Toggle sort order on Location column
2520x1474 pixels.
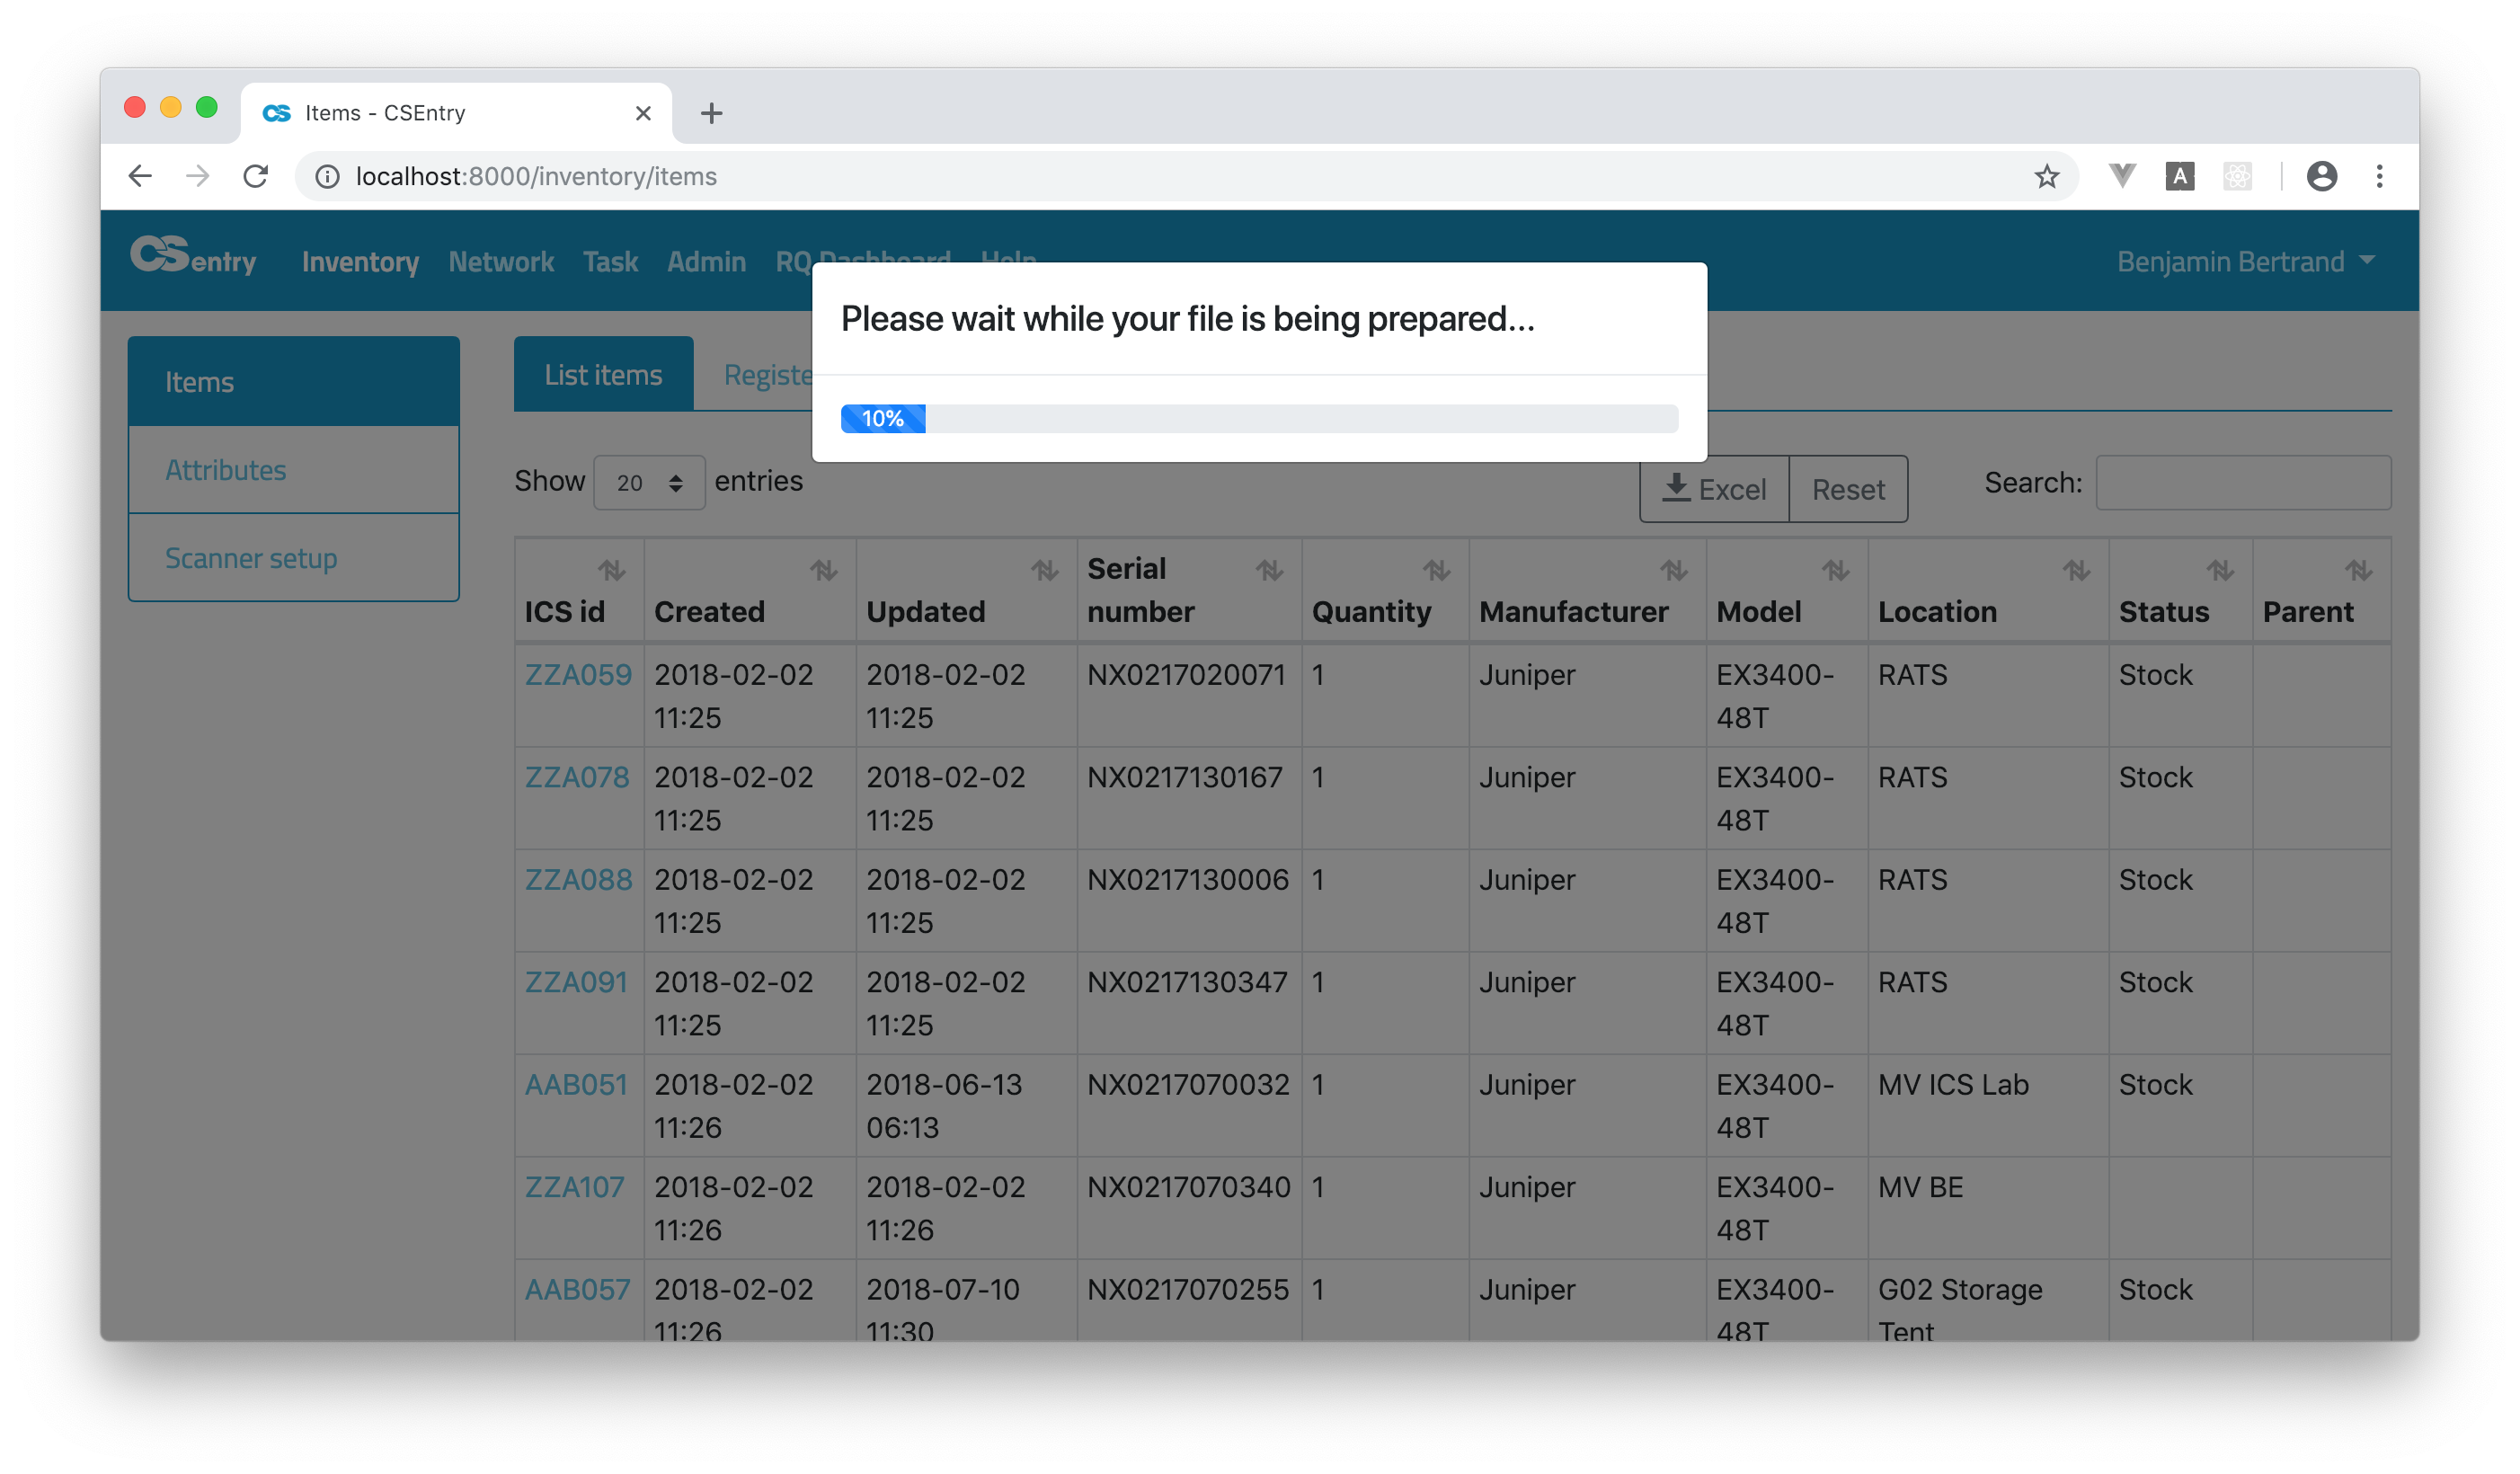click(2076, 571)
